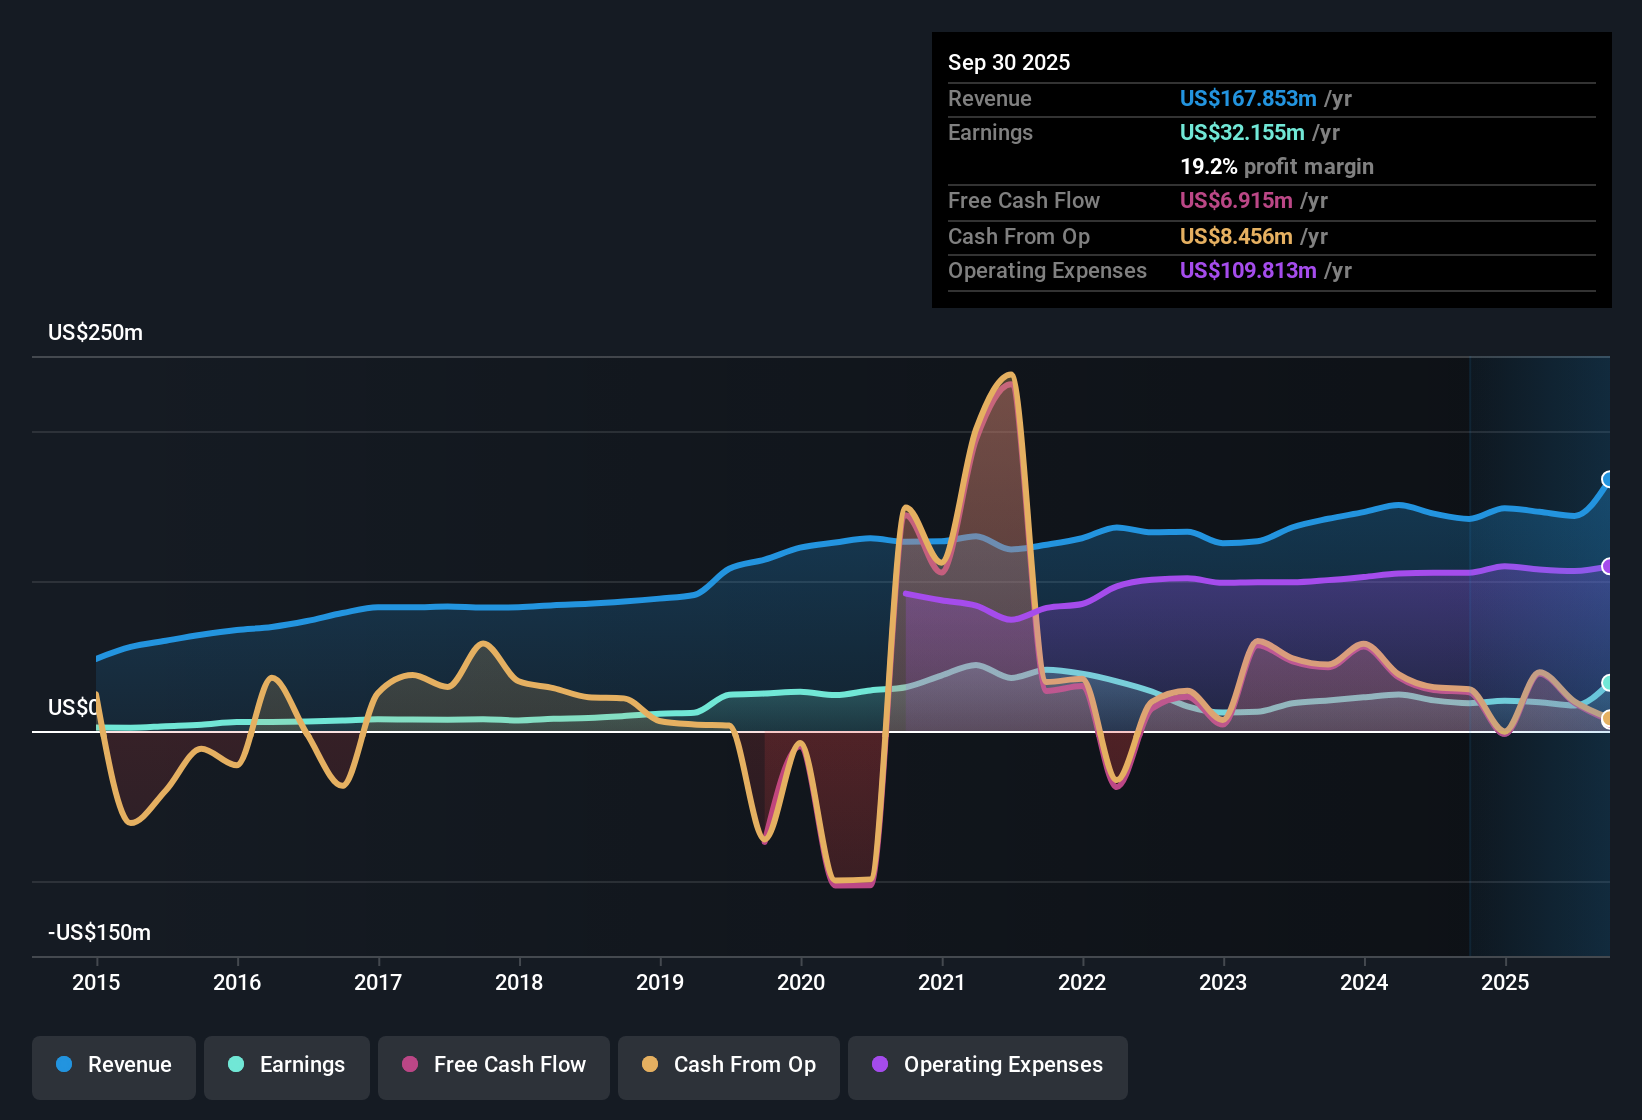Screen dimensions: 1642x1120
Task: Click the 19.2% profit margin text
Action: tap(1277, 166)
